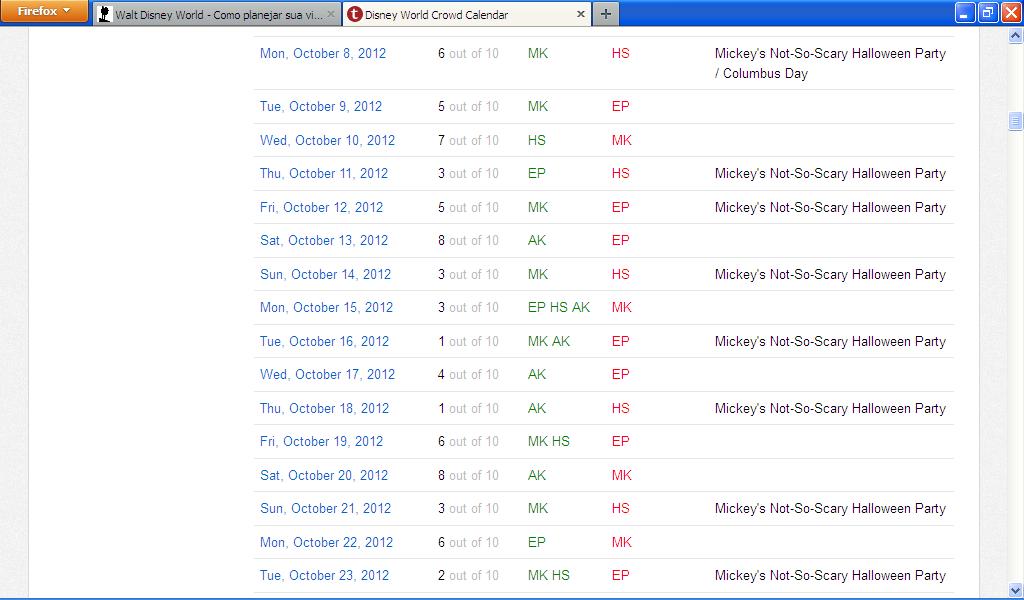The height and width of the screenshot is (600, 1024).
Task: Minimize the Firefox window
Action: [x=964, y=12]
